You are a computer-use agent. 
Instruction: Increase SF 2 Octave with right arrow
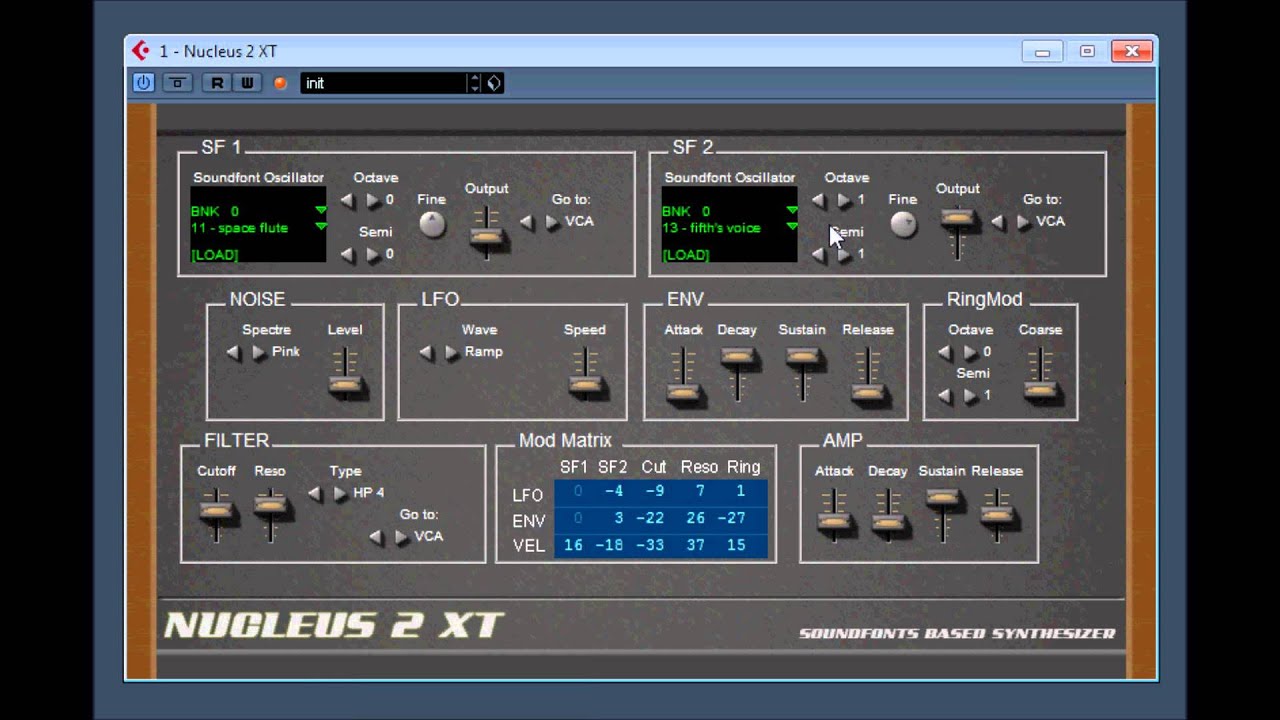click(x=844, y=200)
